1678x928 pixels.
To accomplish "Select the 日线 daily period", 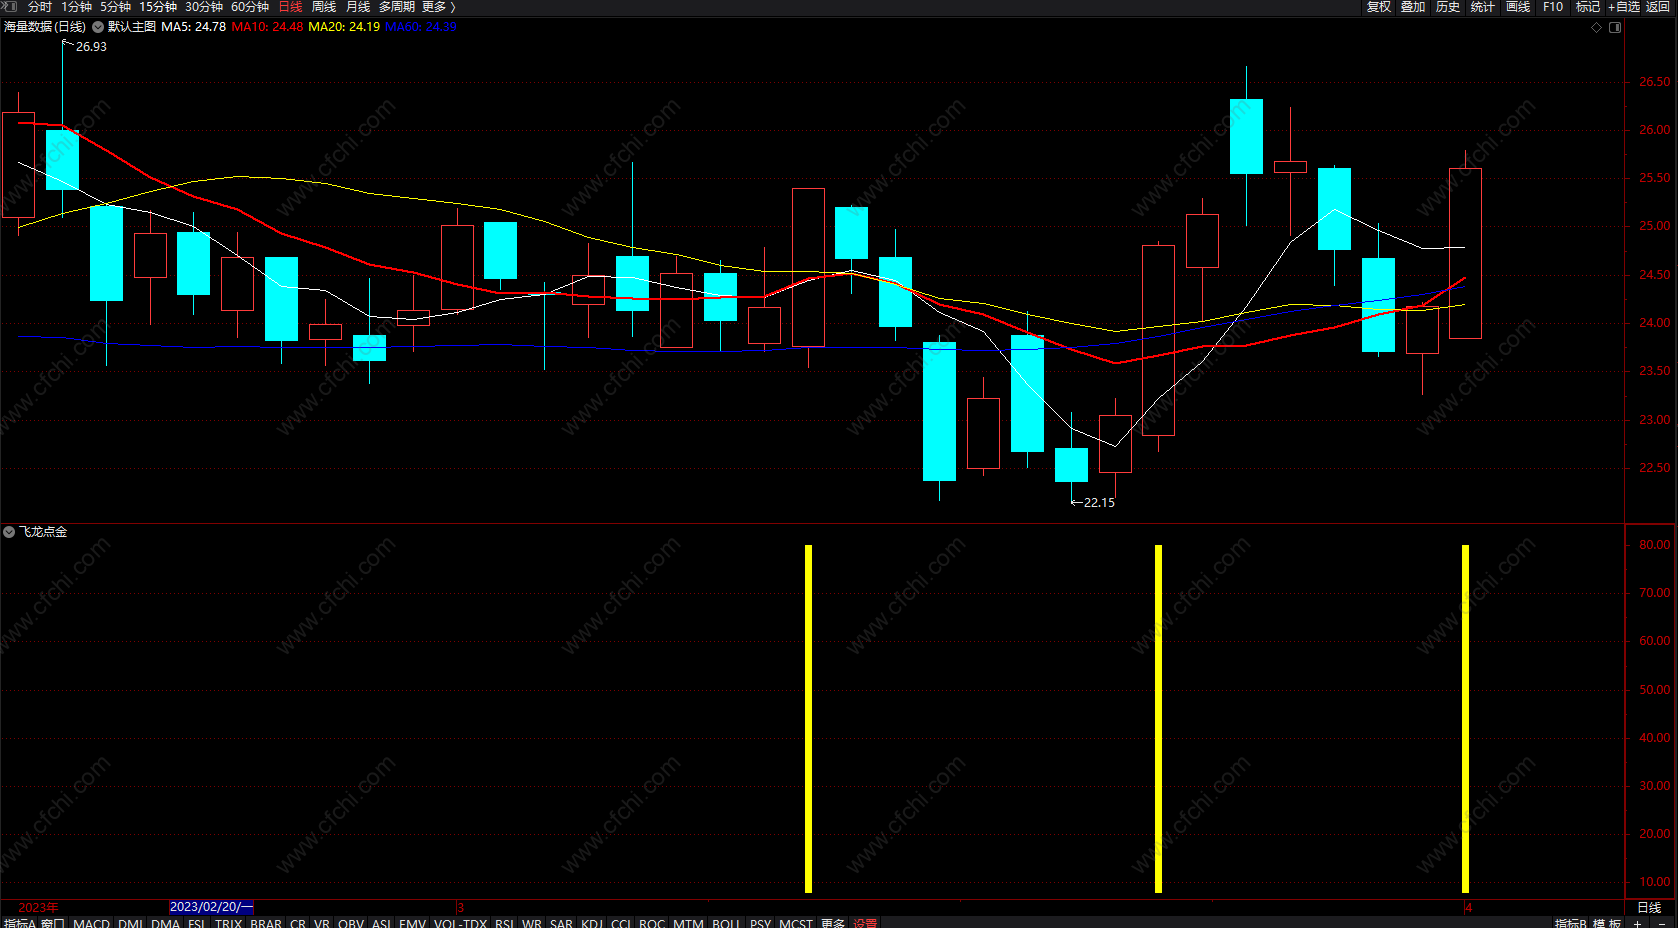I will [x=291, y=7].
